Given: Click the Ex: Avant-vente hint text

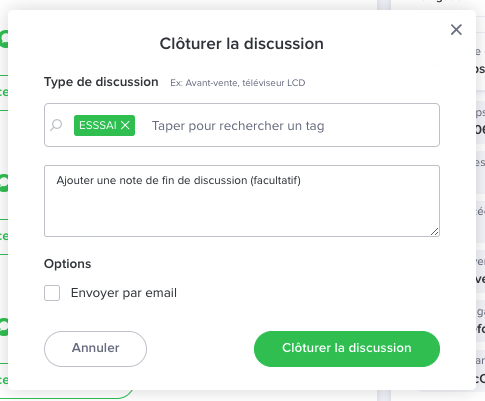Looking at the screenshot, I should tap(238, 83).
